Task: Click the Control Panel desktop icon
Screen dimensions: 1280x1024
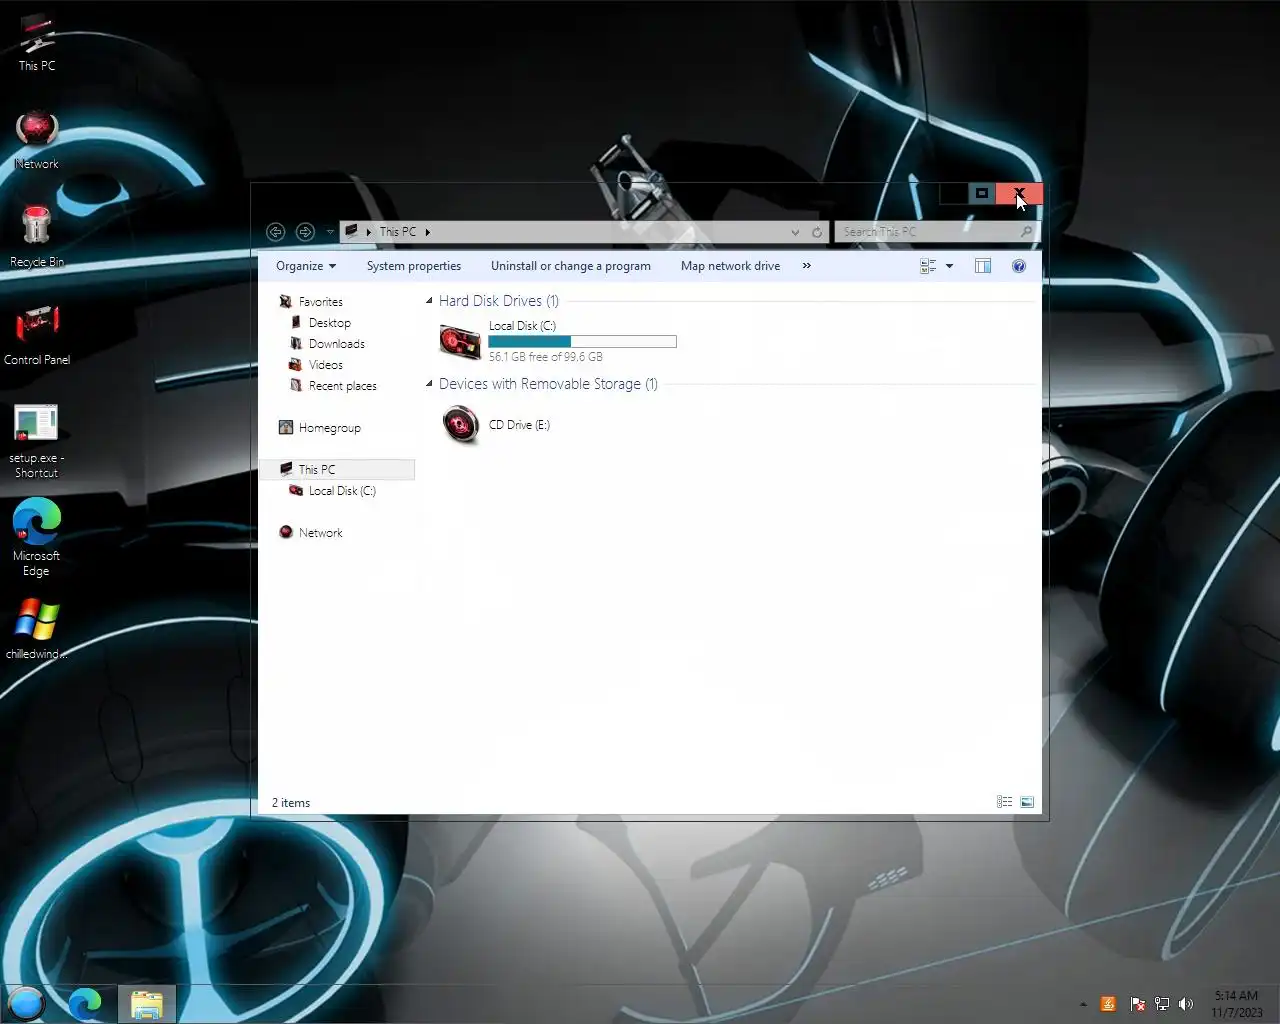Action: [37, 335]
